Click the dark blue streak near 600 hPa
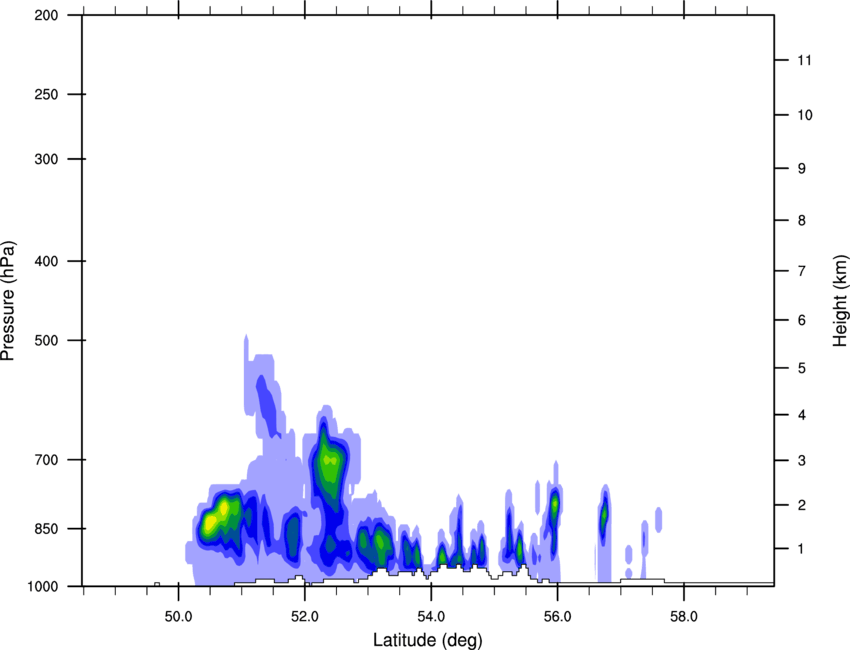The image size is (850, 650). coord(267,405)
